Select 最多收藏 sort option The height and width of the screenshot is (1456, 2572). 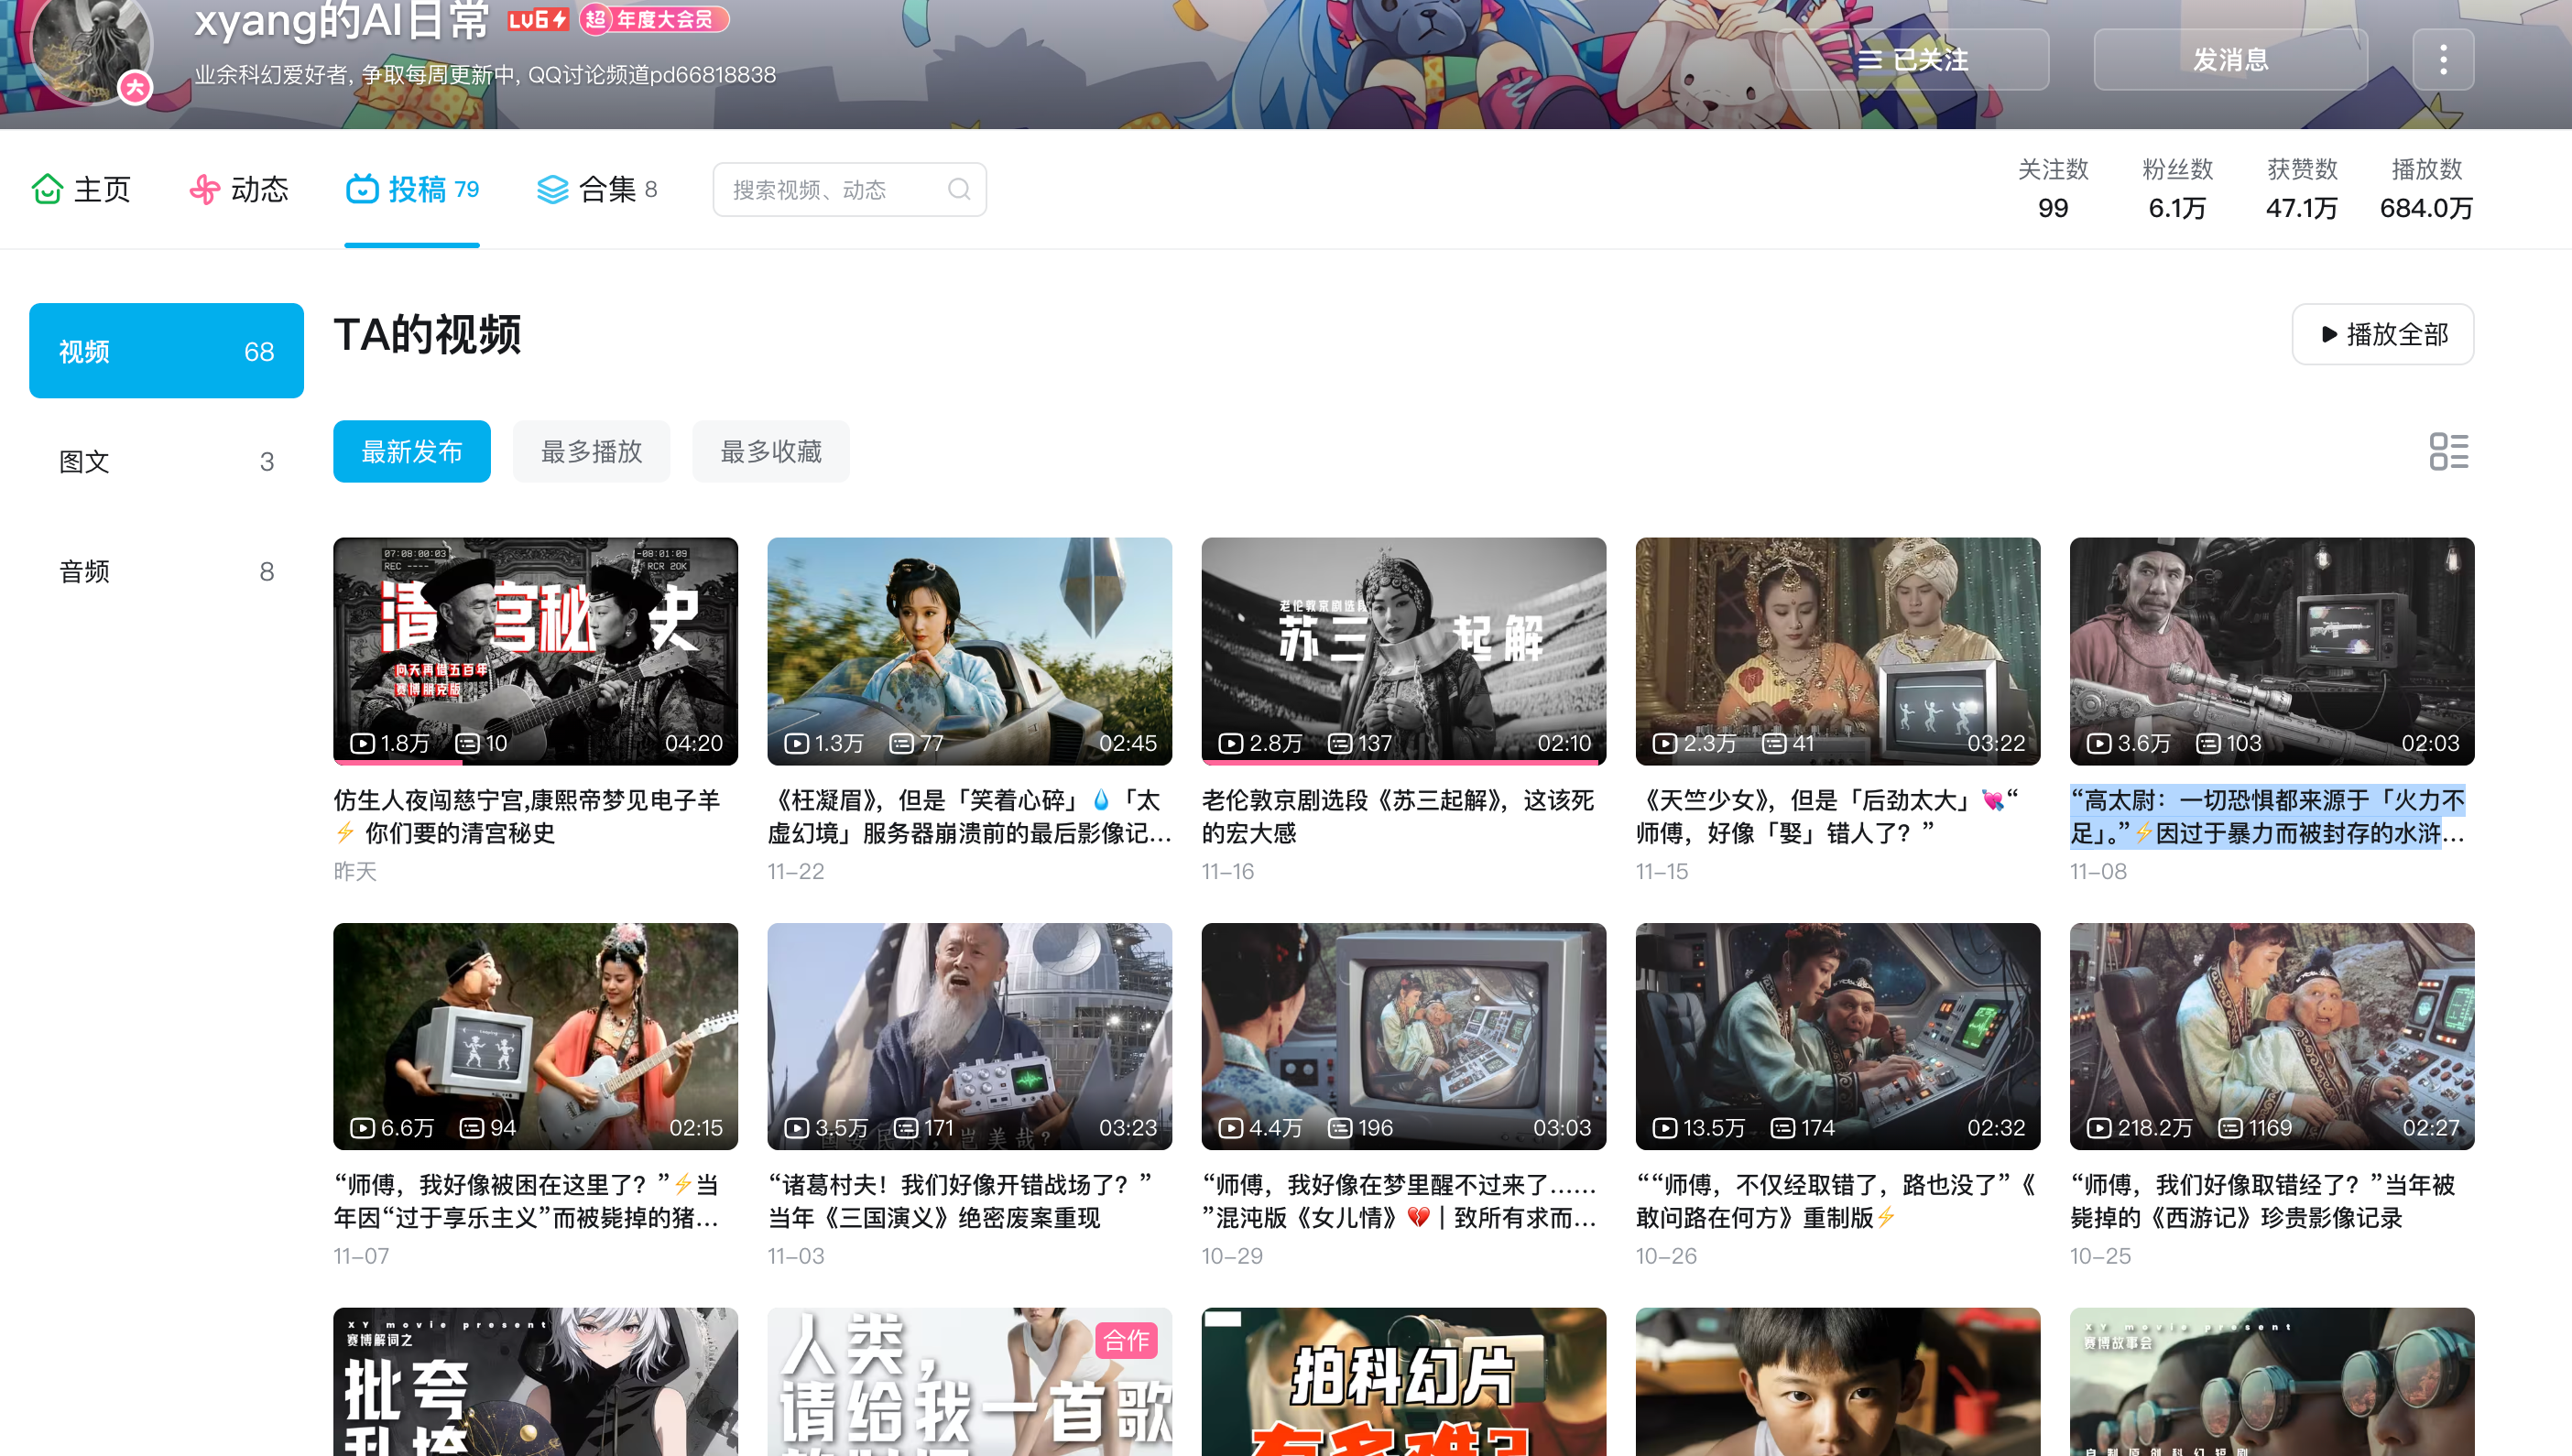[x=770, y=451]
